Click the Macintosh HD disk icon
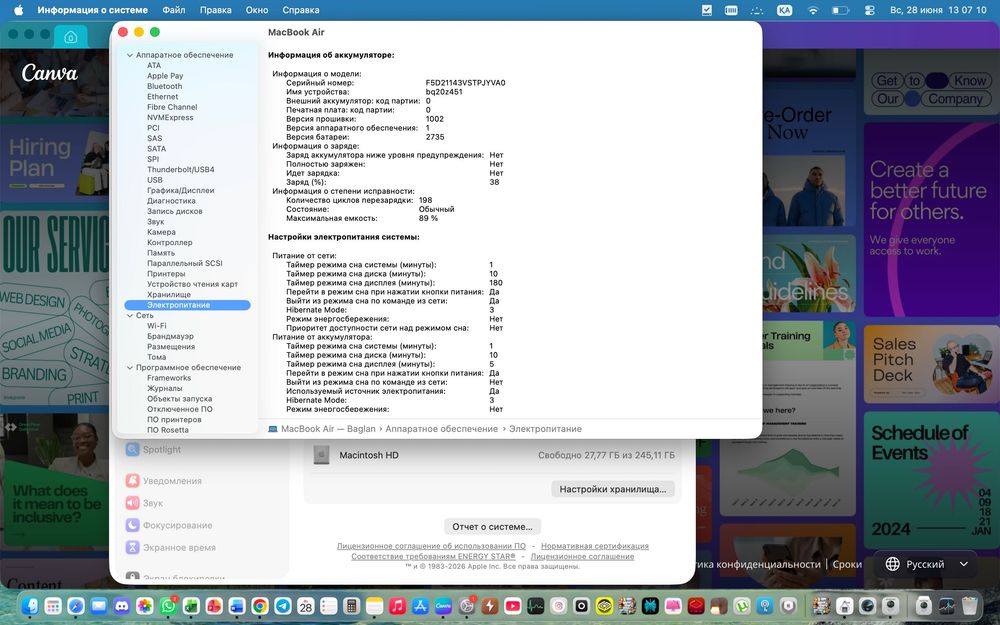The width and height of the screenshot is (1000, 625). click(321, 455)
